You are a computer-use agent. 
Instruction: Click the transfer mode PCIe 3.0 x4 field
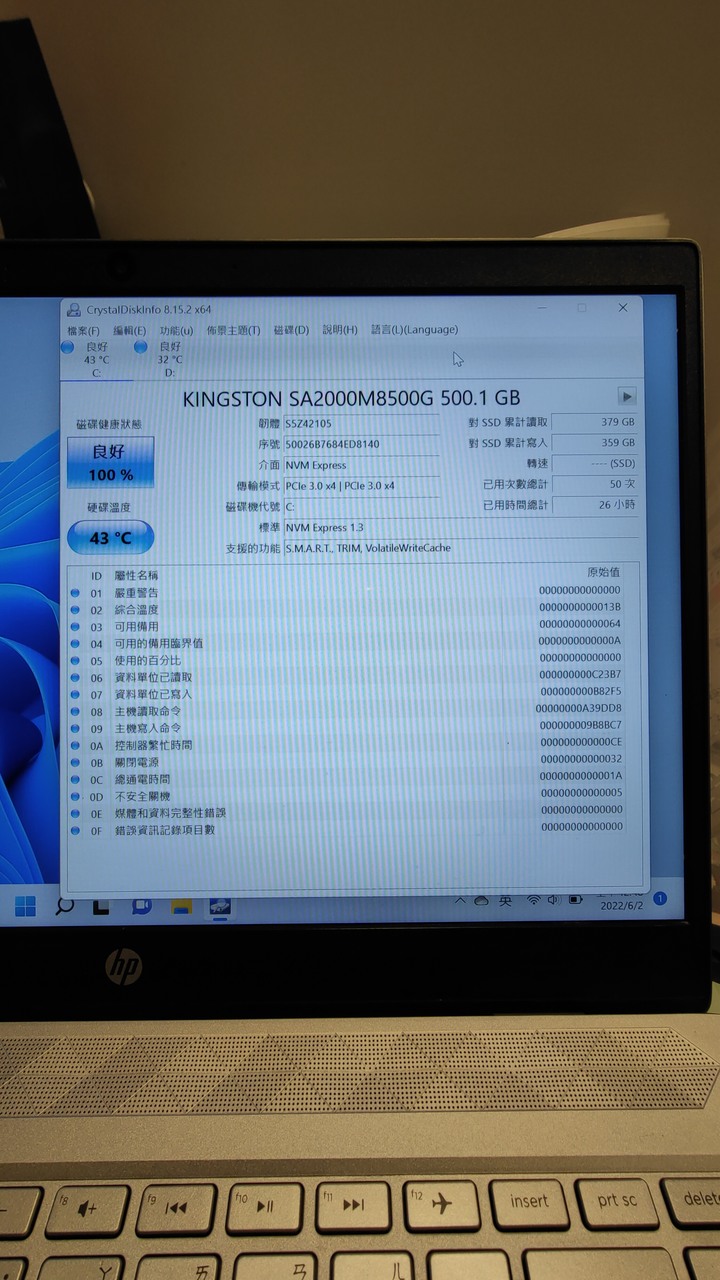pos(361,486)
